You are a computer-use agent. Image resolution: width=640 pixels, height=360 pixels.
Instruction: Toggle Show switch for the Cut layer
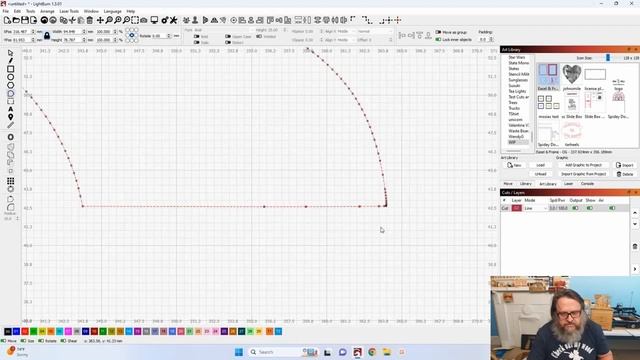coord(589,208)
